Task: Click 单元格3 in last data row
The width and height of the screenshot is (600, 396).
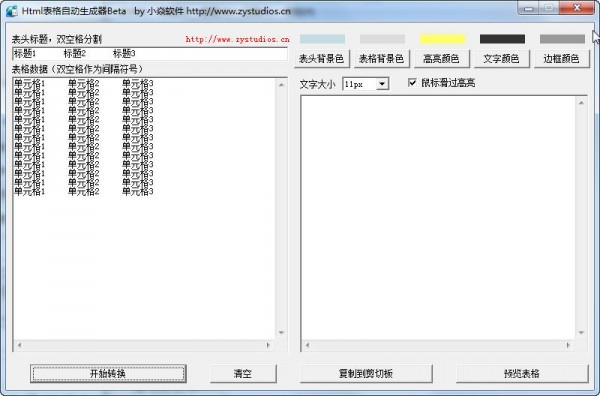Action: coord(138,191)
